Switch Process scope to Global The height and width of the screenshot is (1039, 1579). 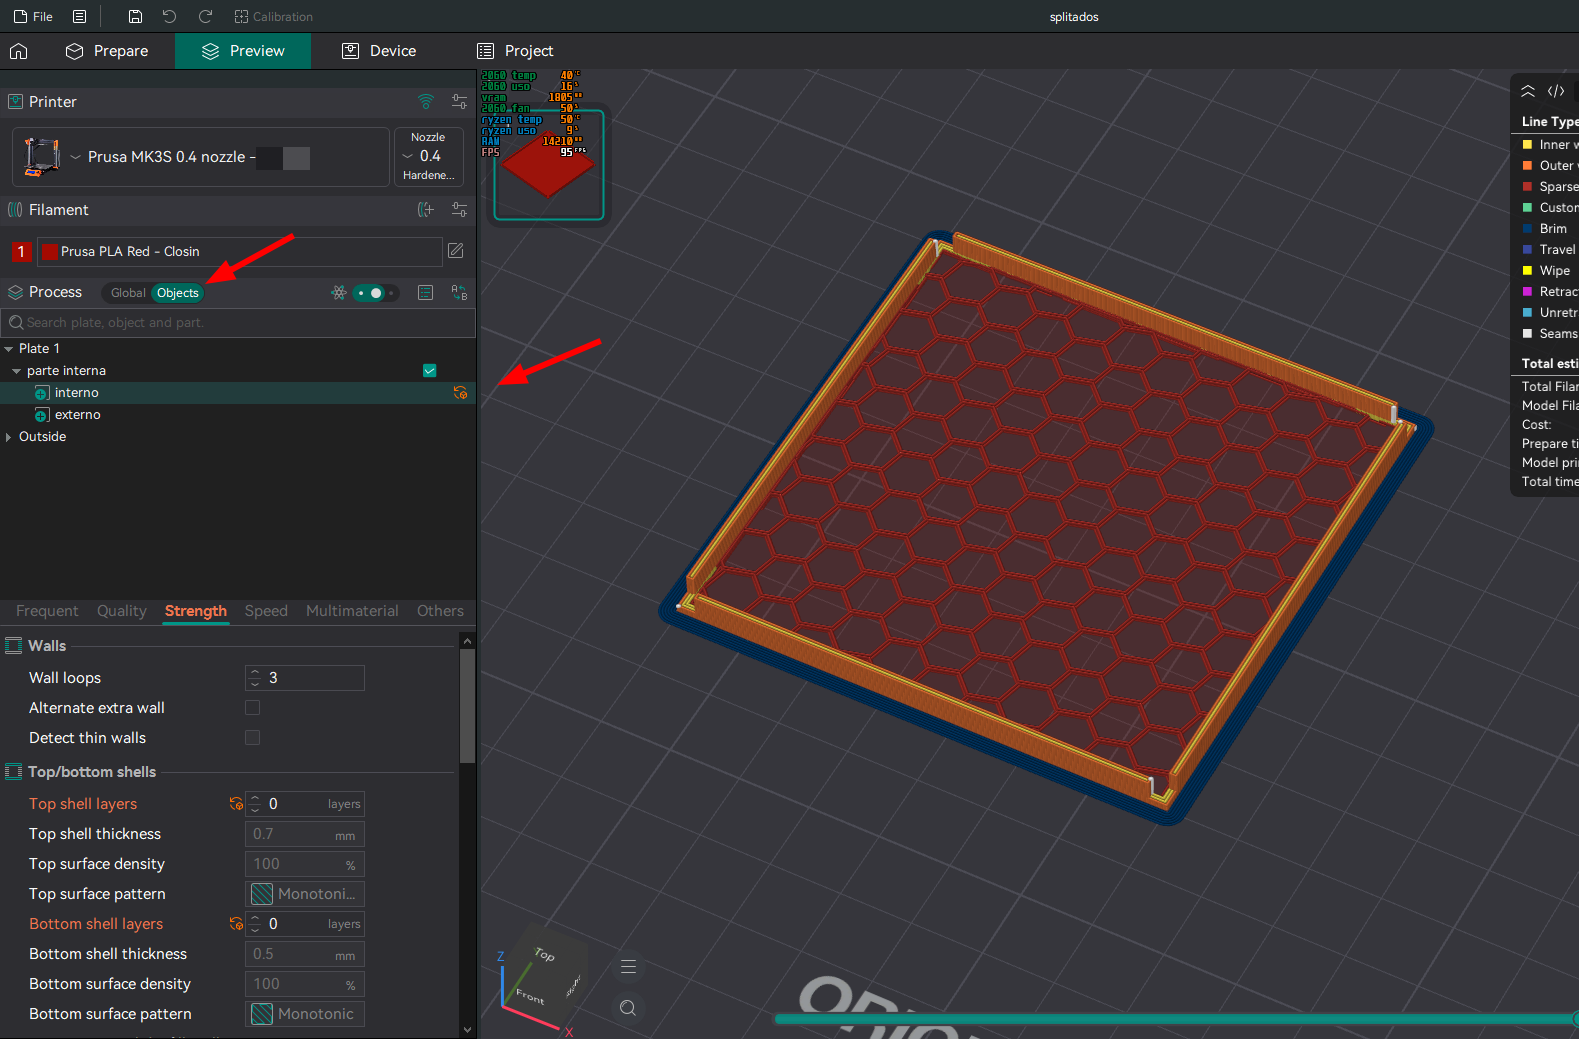pyautogui.click(x=128, y=293)
